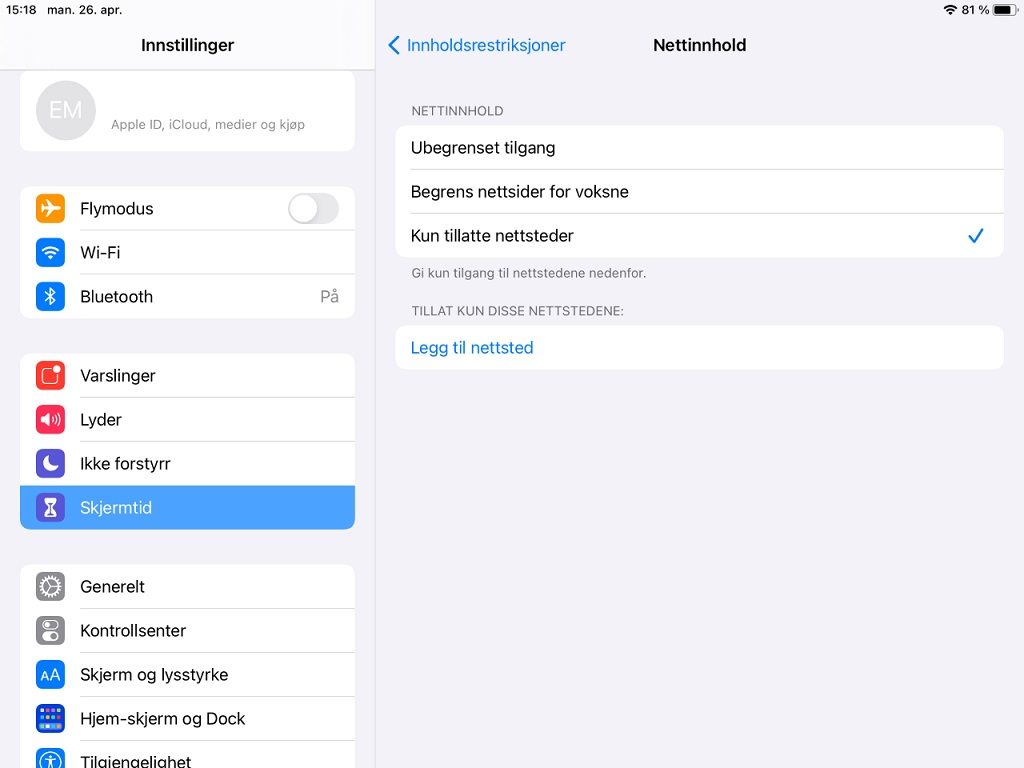The height and width of the screenshot is (768, 1024).
Task: Open Ikke forstyrr moon icon
Action: (50, 464)
